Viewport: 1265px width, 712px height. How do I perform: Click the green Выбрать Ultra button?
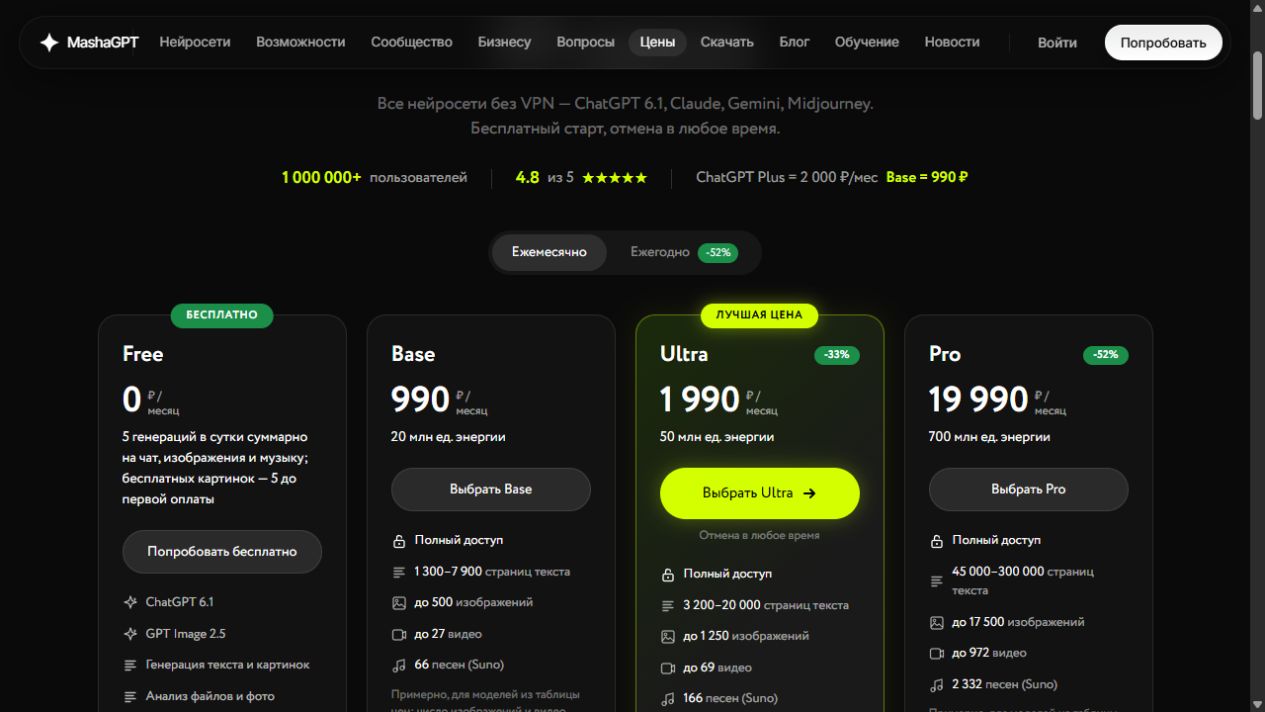(760, 493)
